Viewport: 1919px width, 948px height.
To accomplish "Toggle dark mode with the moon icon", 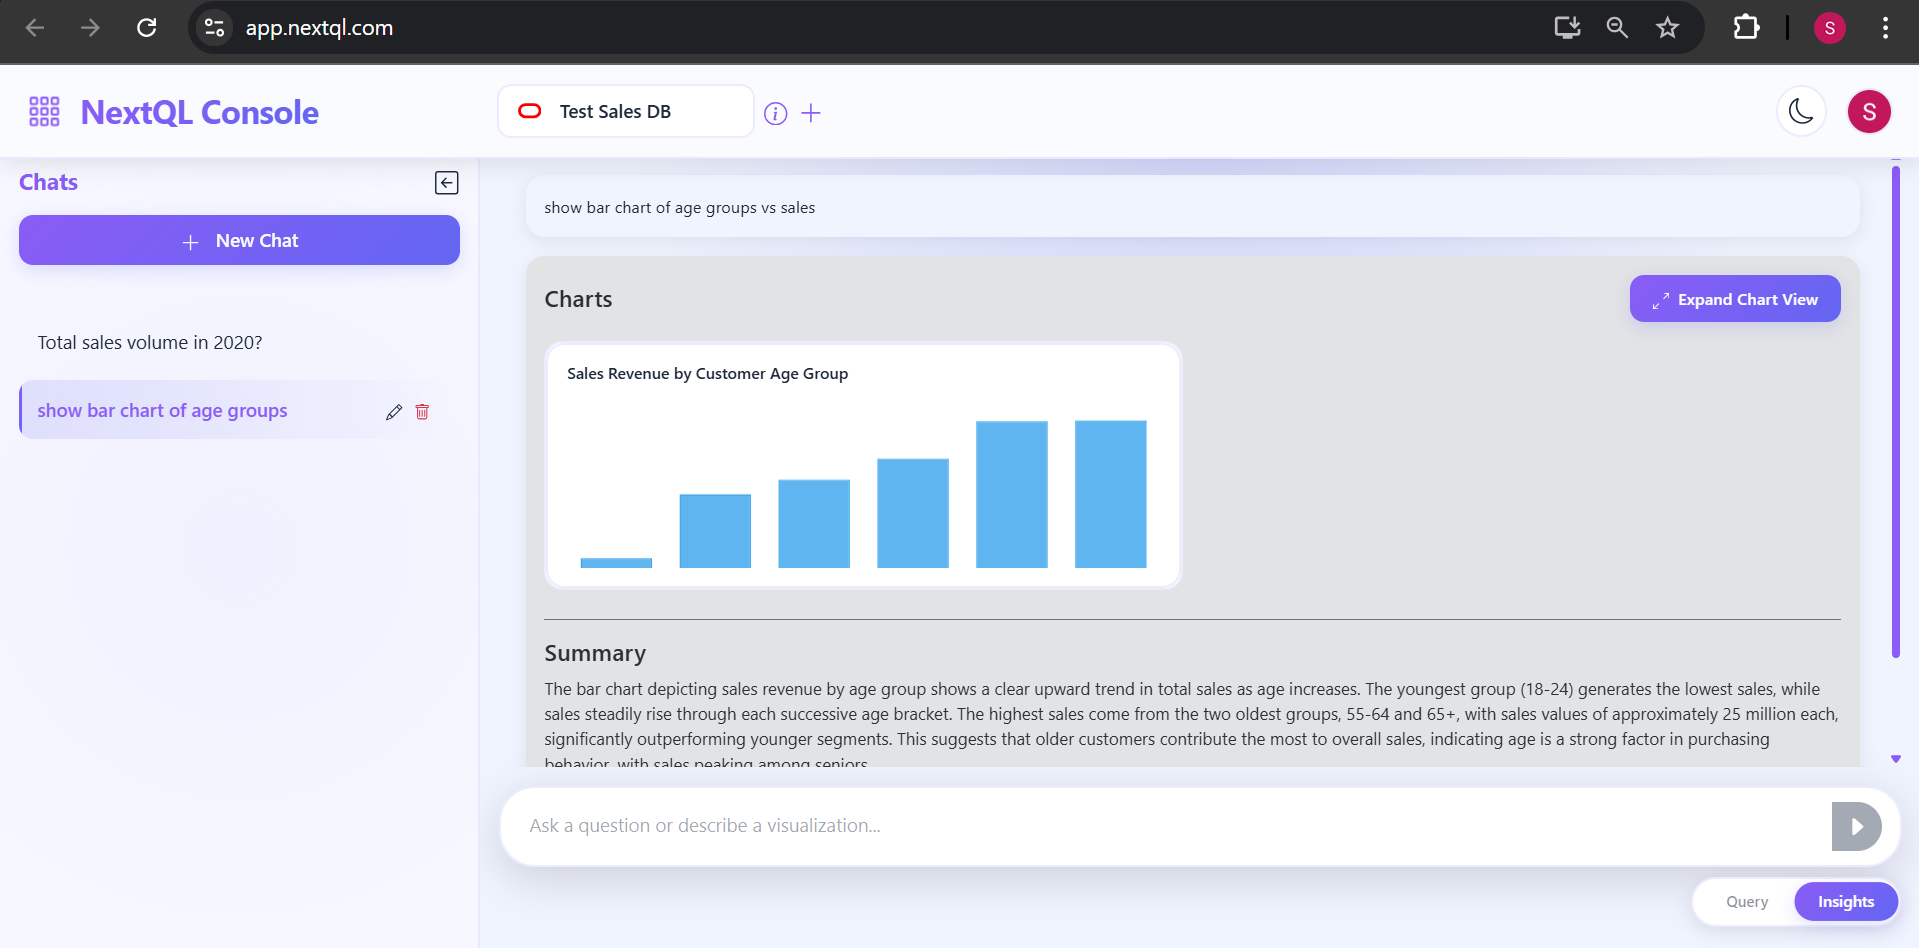I will coord(1801,111).
